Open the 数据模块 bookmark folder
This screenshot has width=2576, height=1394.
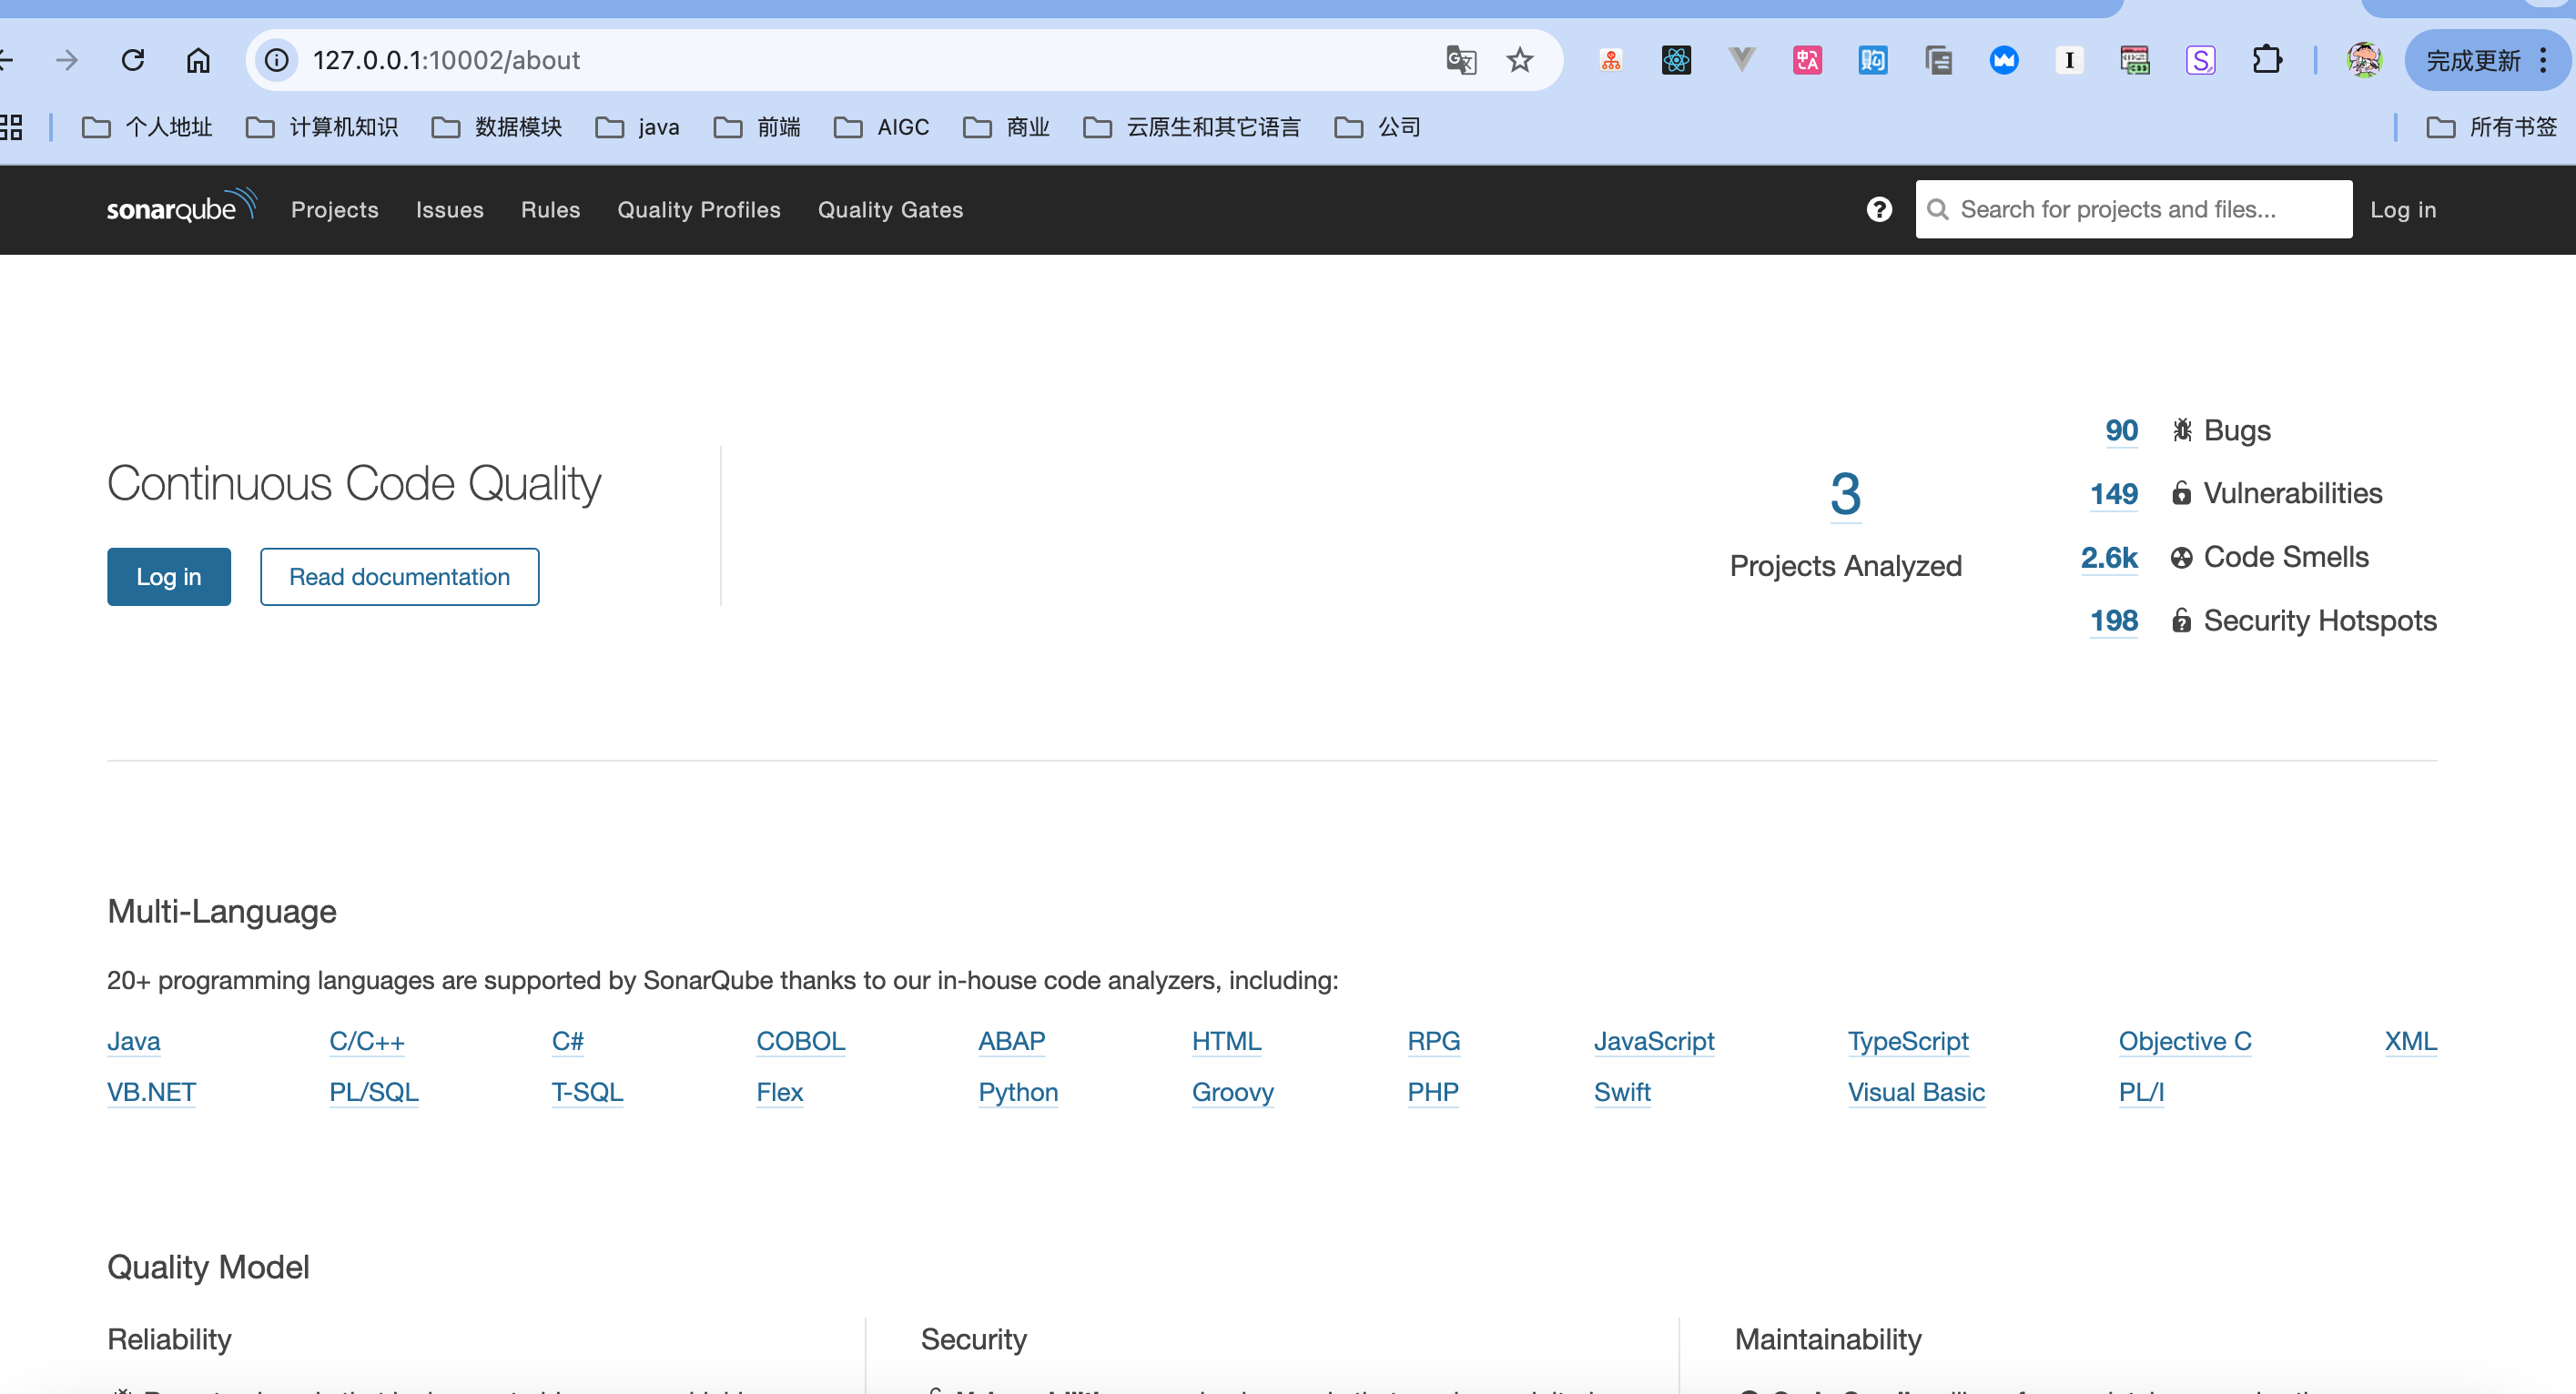[x=497, y=127]
